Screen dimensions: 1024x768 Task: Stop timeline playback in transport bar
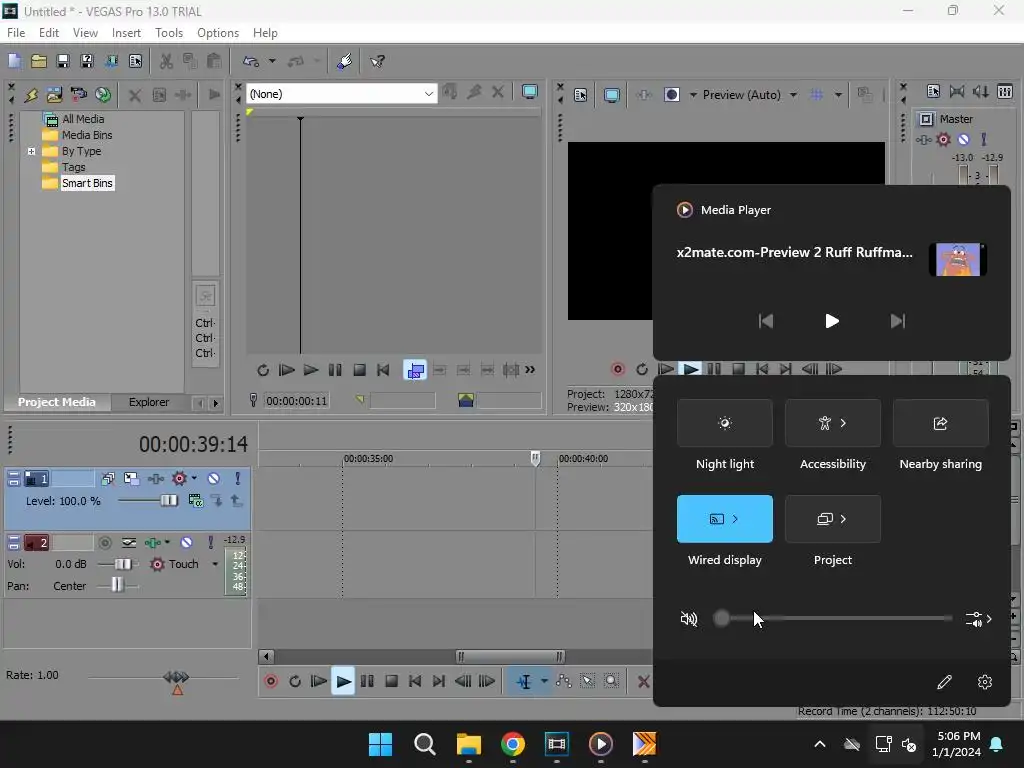coord(391,681)
